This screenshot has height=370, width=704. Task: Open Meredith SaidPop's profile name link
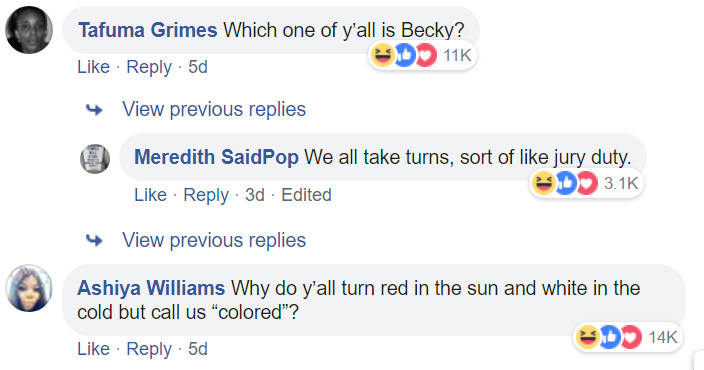tap(216, 157)
